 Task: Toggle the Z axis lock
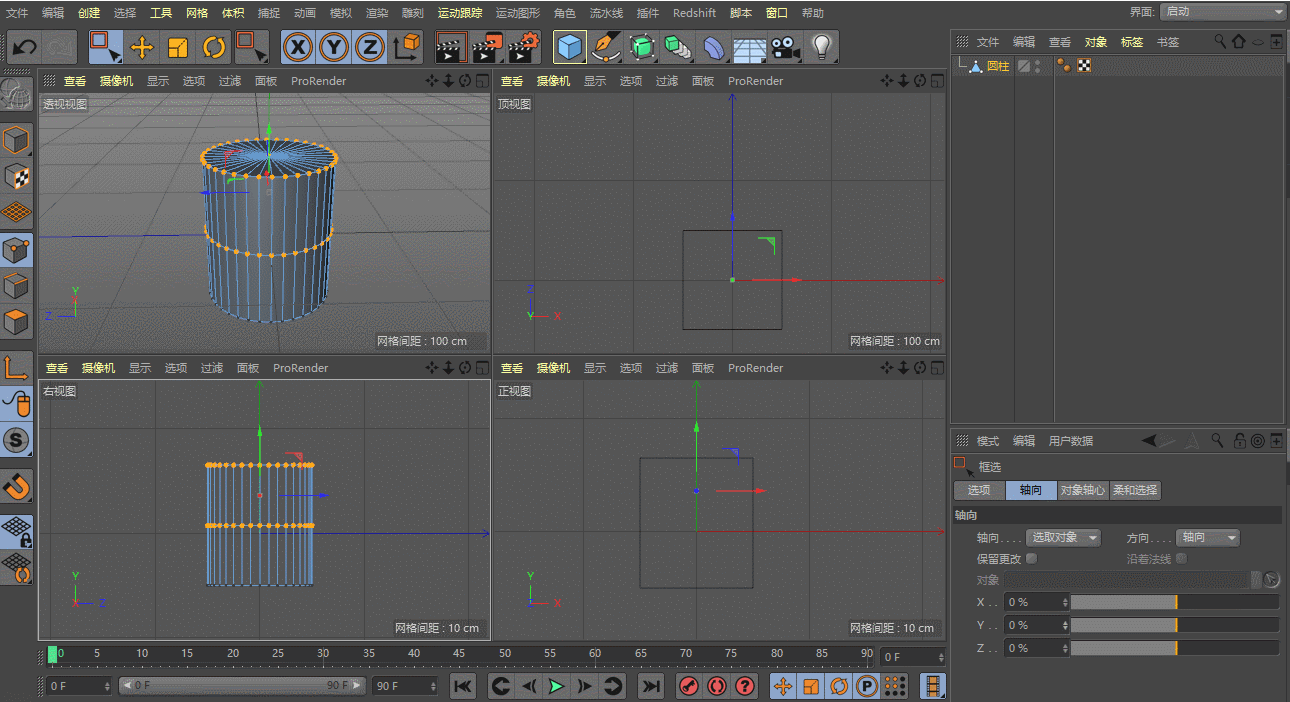click(x=370, y=47)
